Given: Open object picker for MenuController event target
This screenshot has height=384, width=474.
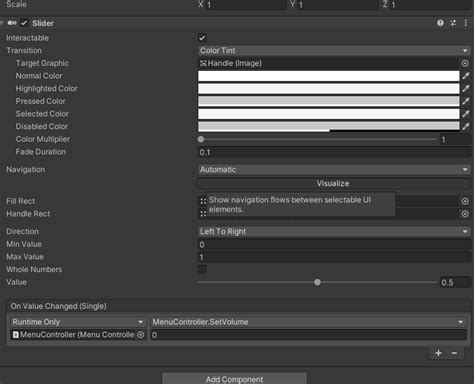Looking at the screenshot, I should click(x=141, y=334).
